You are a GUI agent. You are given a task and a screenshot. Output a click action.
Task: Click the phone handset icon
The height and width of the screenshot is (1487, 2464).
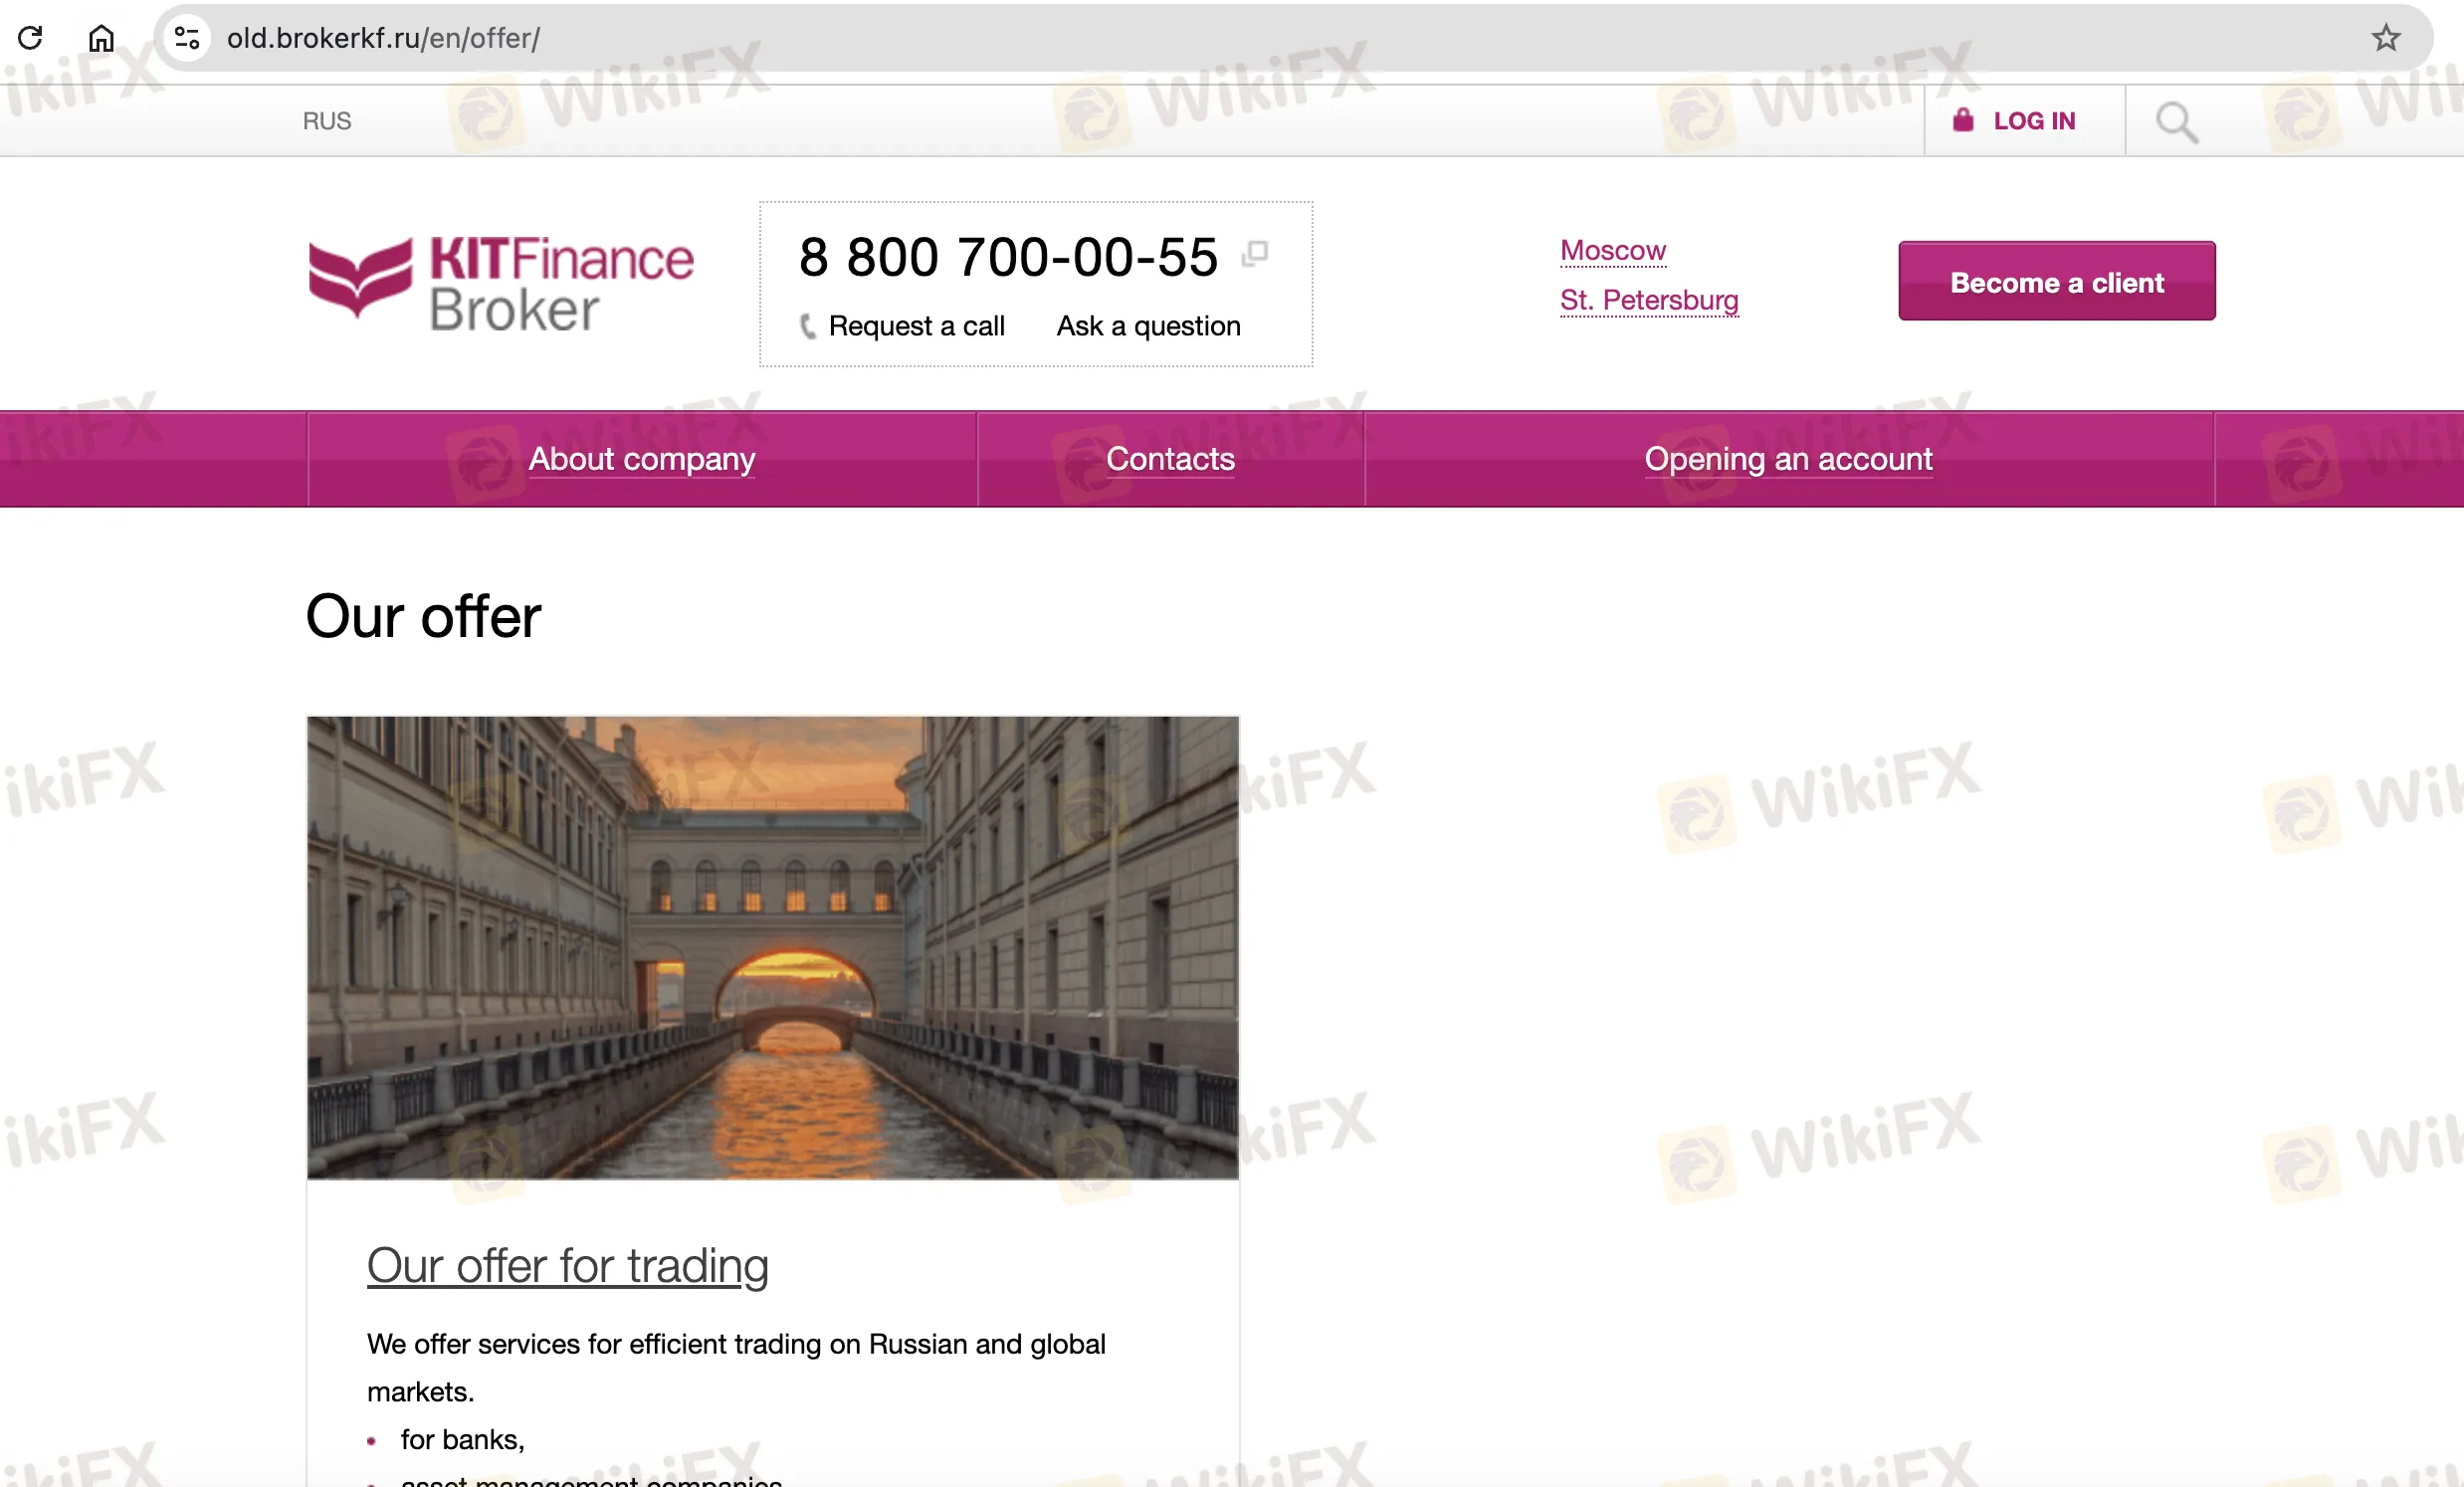(808, 326)
